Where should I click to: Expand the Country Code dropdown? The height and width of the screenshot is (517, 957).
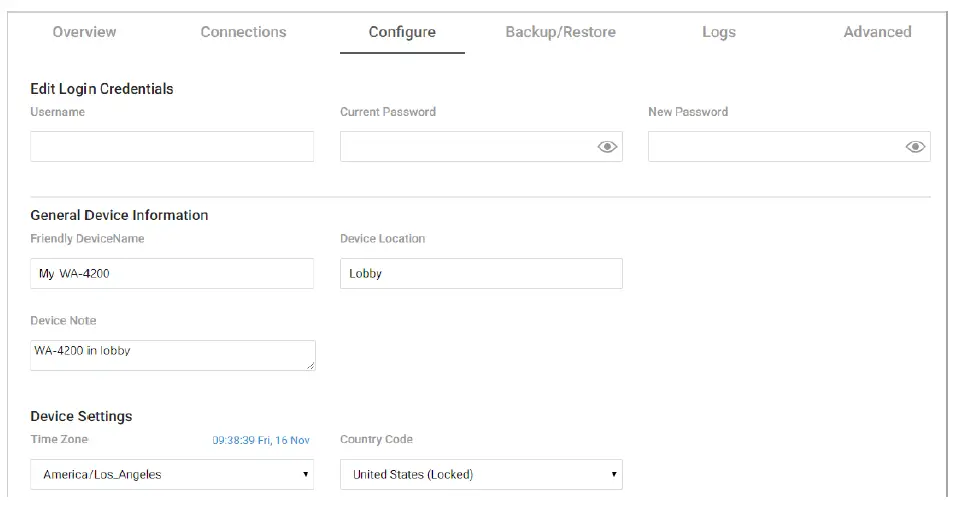tap(480, 475)
